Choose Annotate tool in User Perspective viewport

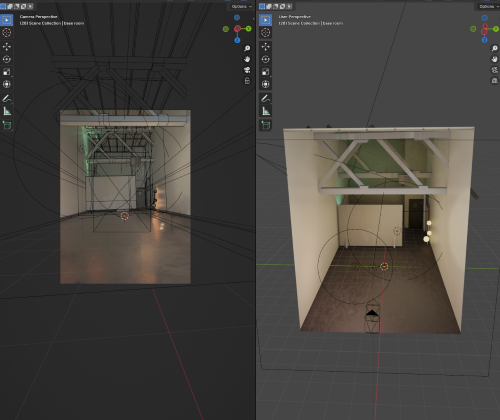tap(265, 98)
